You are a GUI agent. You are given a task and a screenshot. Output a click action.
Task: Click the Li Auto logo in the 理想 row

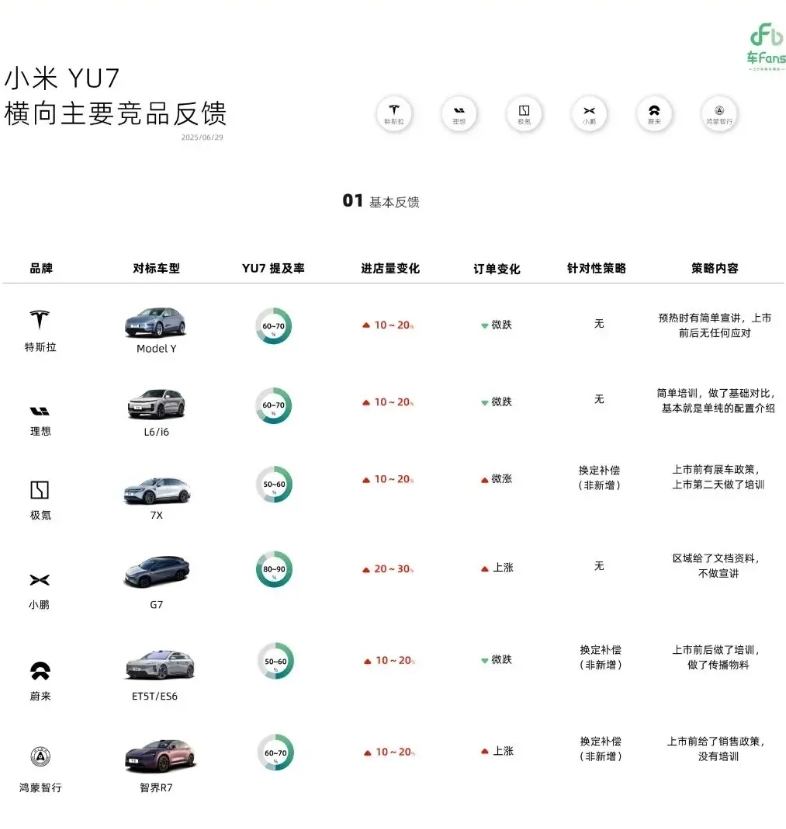(40, 411)
